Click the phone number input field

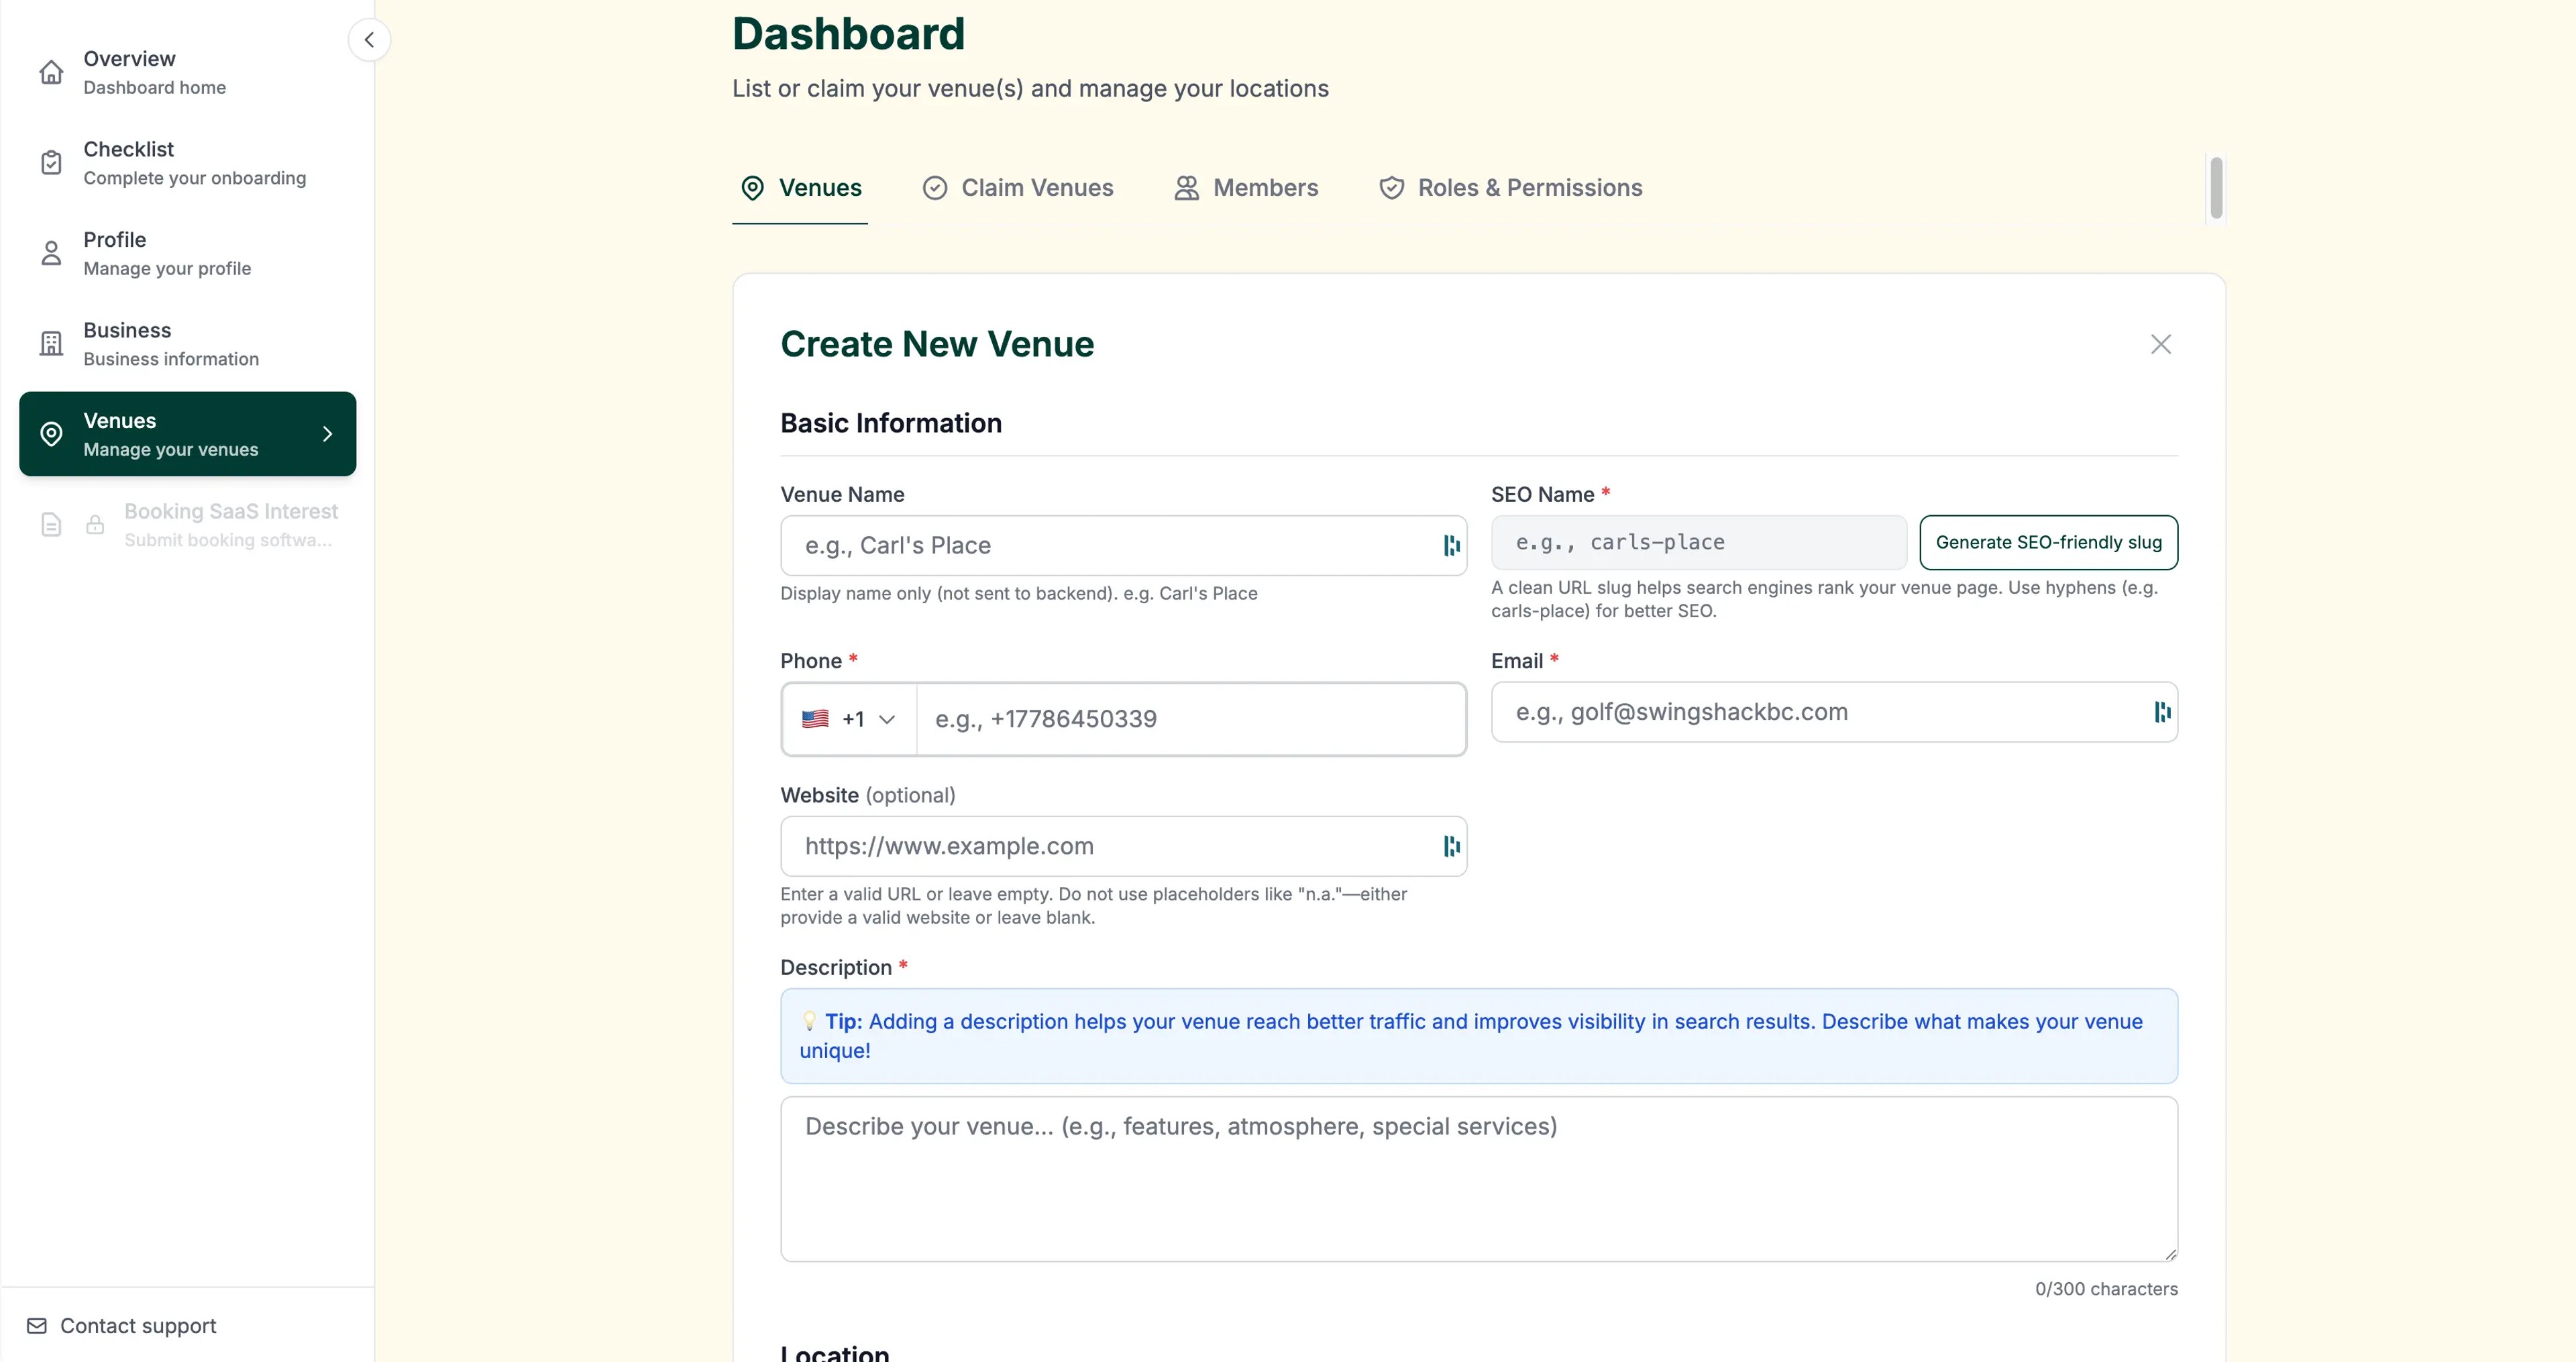[x=1190, y=719]
